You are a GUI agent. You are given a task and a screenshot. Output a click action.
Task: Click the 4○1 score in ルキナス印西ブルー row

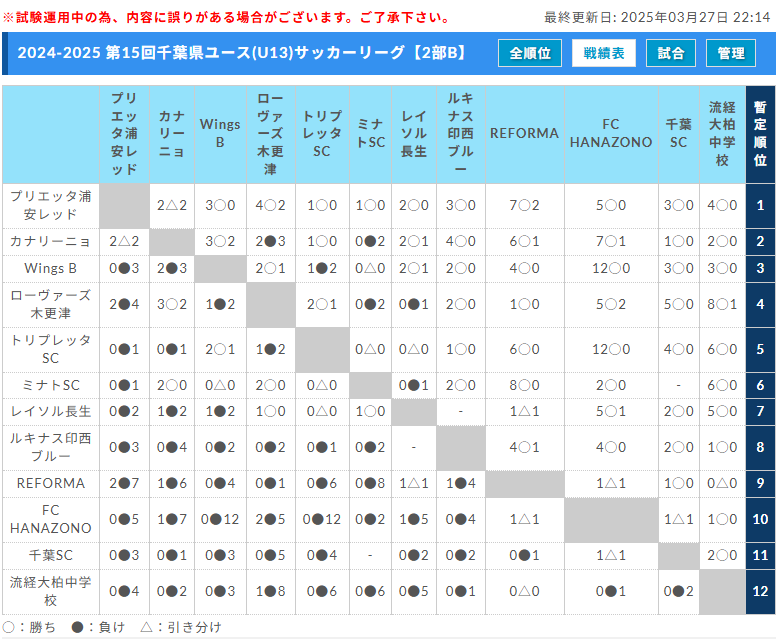(x=524, y=447)
